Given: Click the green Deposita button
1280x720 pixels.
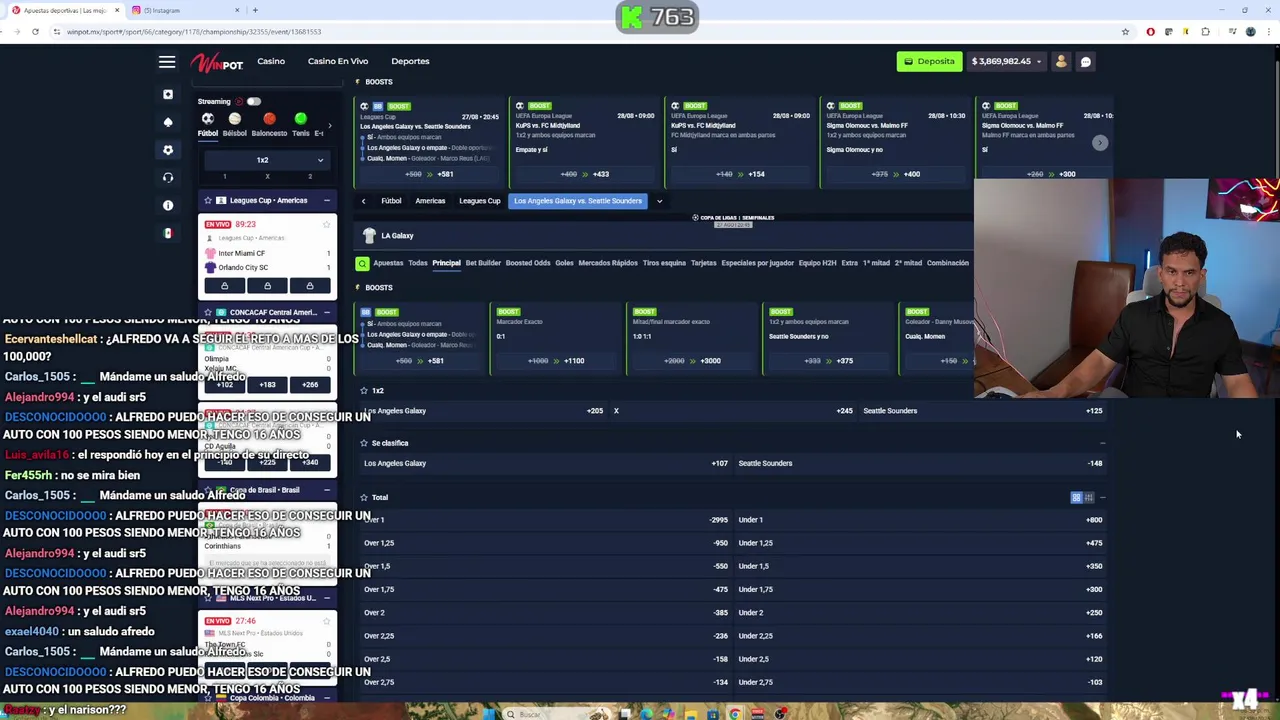Looking at the screenshot, I should pos(929,62).
